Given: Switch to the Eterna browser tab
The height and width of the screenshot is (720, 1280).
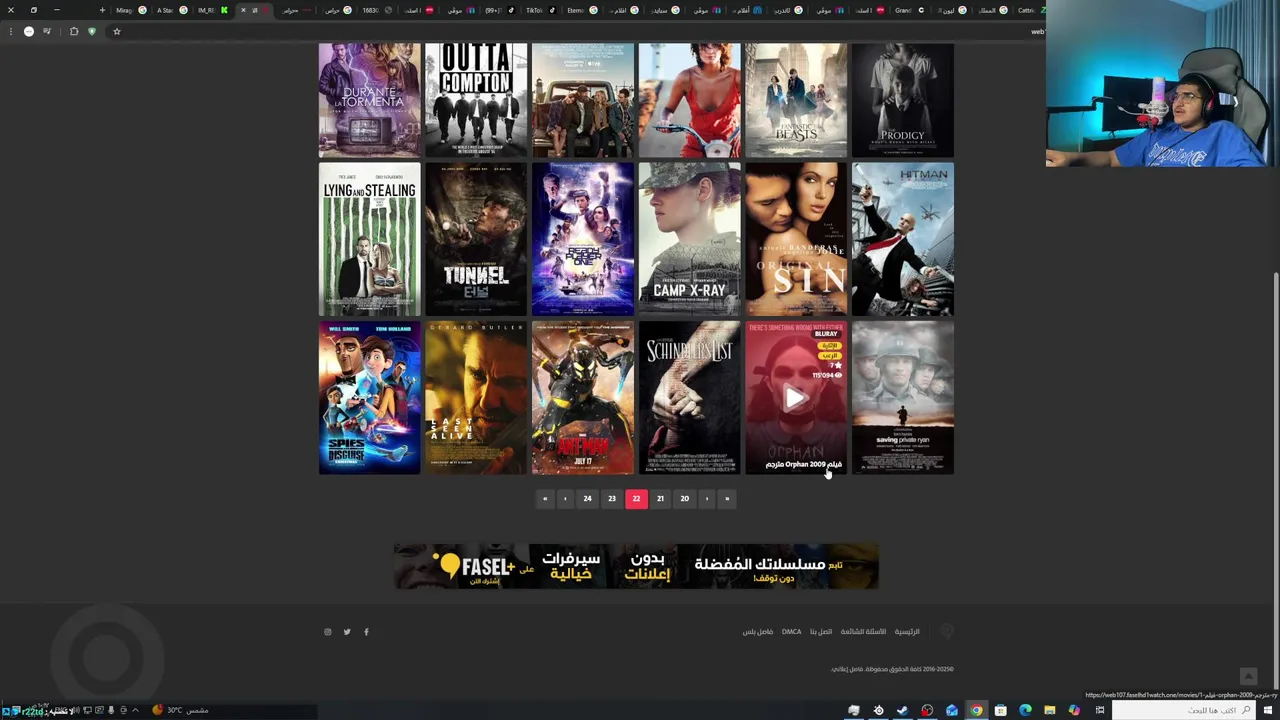Looking at the screenshot, I should pos(581,10).
